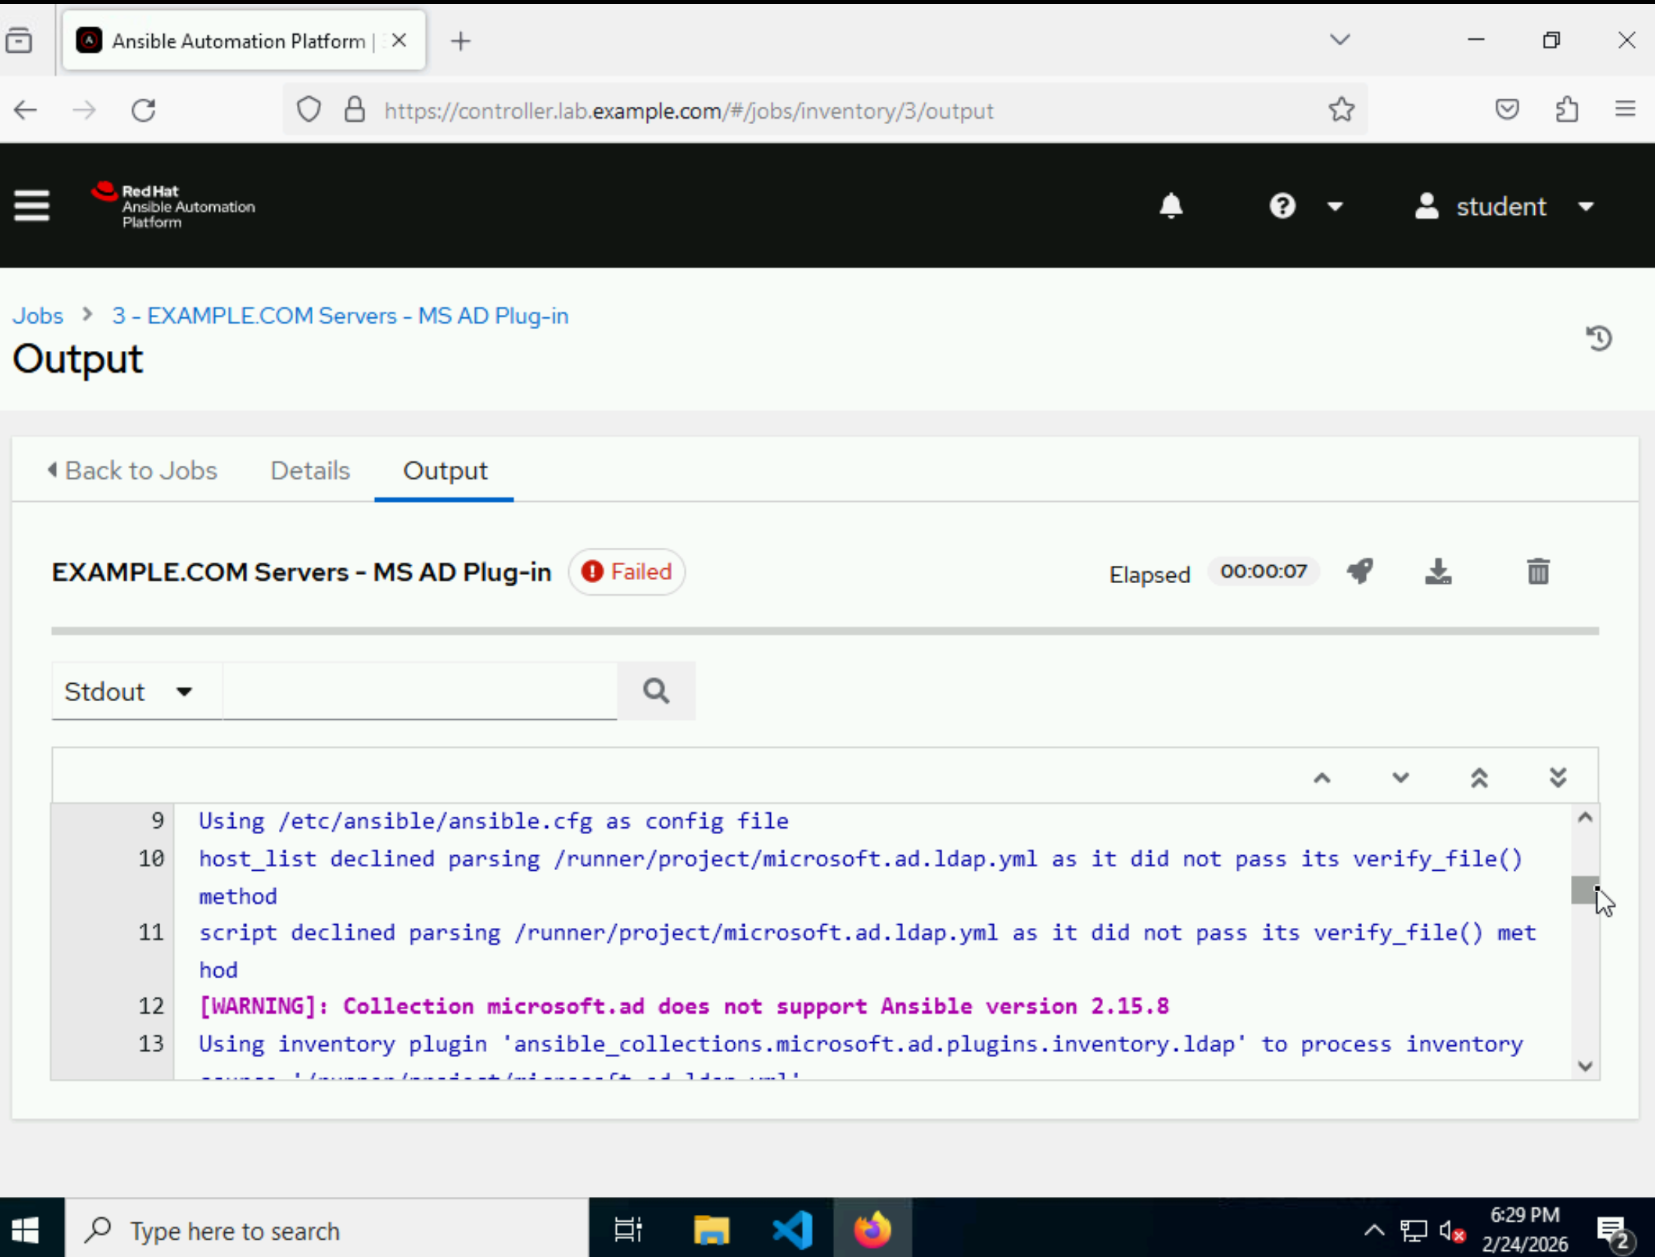Open the Jobs breadcrumb link

[38, 316]
